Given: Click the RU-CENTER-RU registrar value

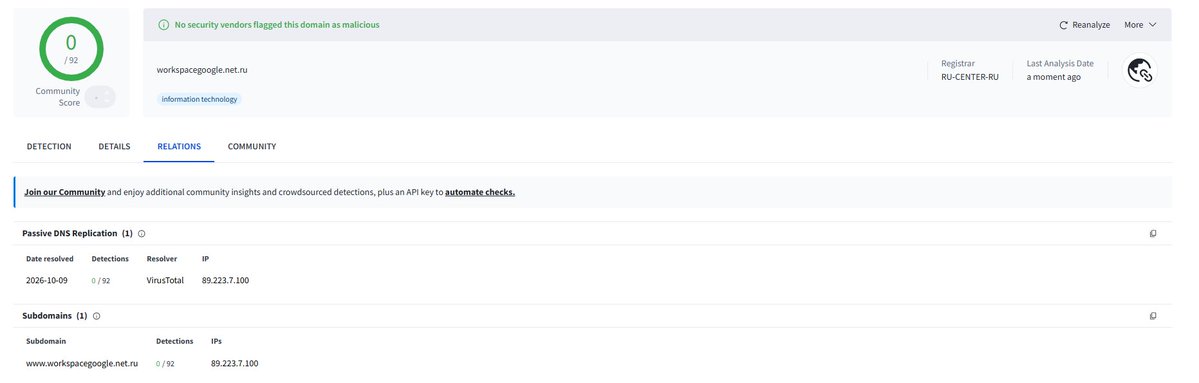Looking at the screenshot, I should tap(970, 77).
